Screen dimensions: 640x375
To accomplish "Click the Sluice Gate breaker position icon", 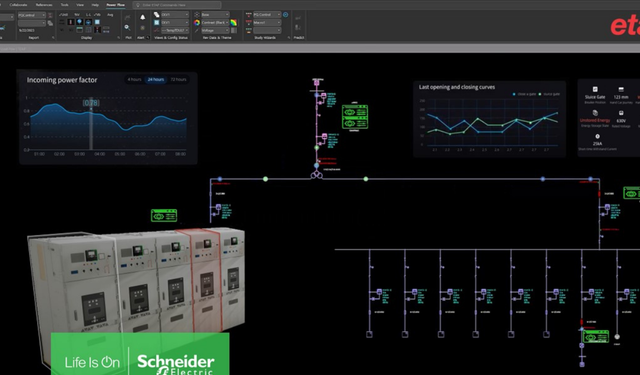I will tap(595, 89).
